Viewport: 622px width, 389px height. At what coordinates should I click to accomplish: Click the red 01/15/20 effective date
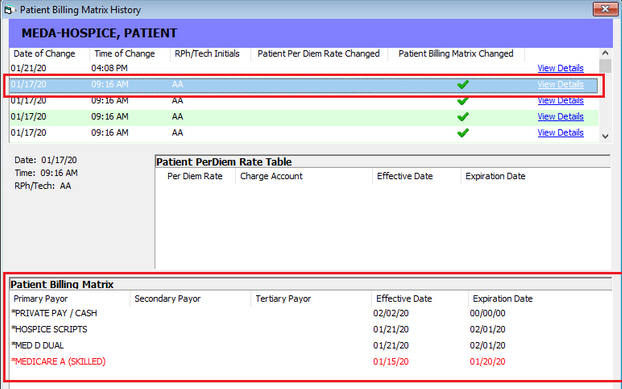(391, 362)
